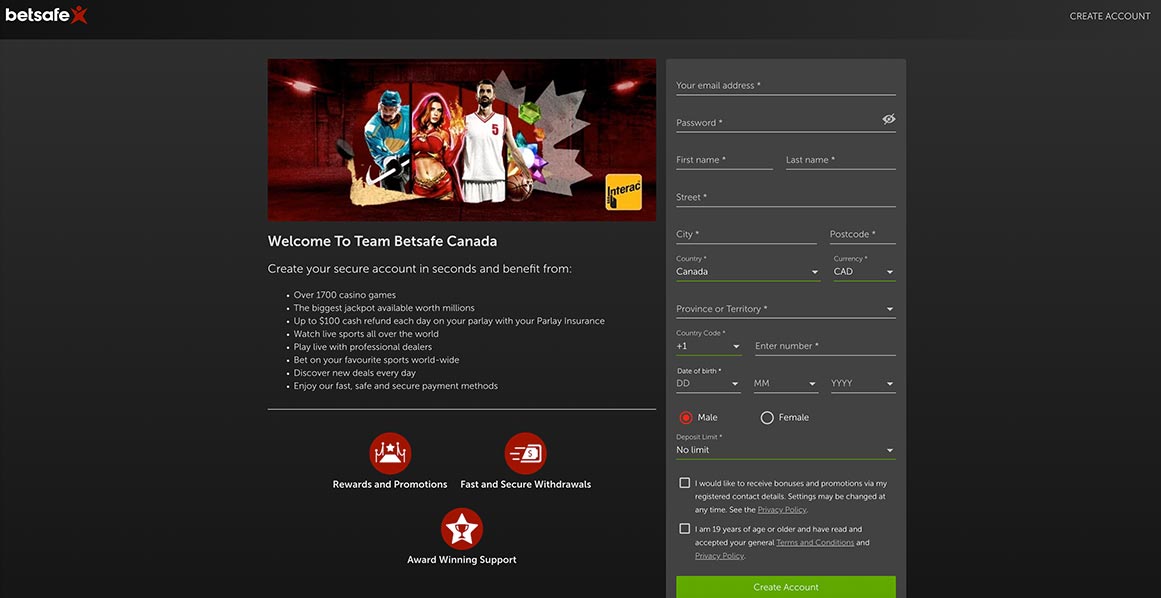Open the Country dropdown showing Canada
Viewport: 1161px width, 598px height.
tap(748, 272)
